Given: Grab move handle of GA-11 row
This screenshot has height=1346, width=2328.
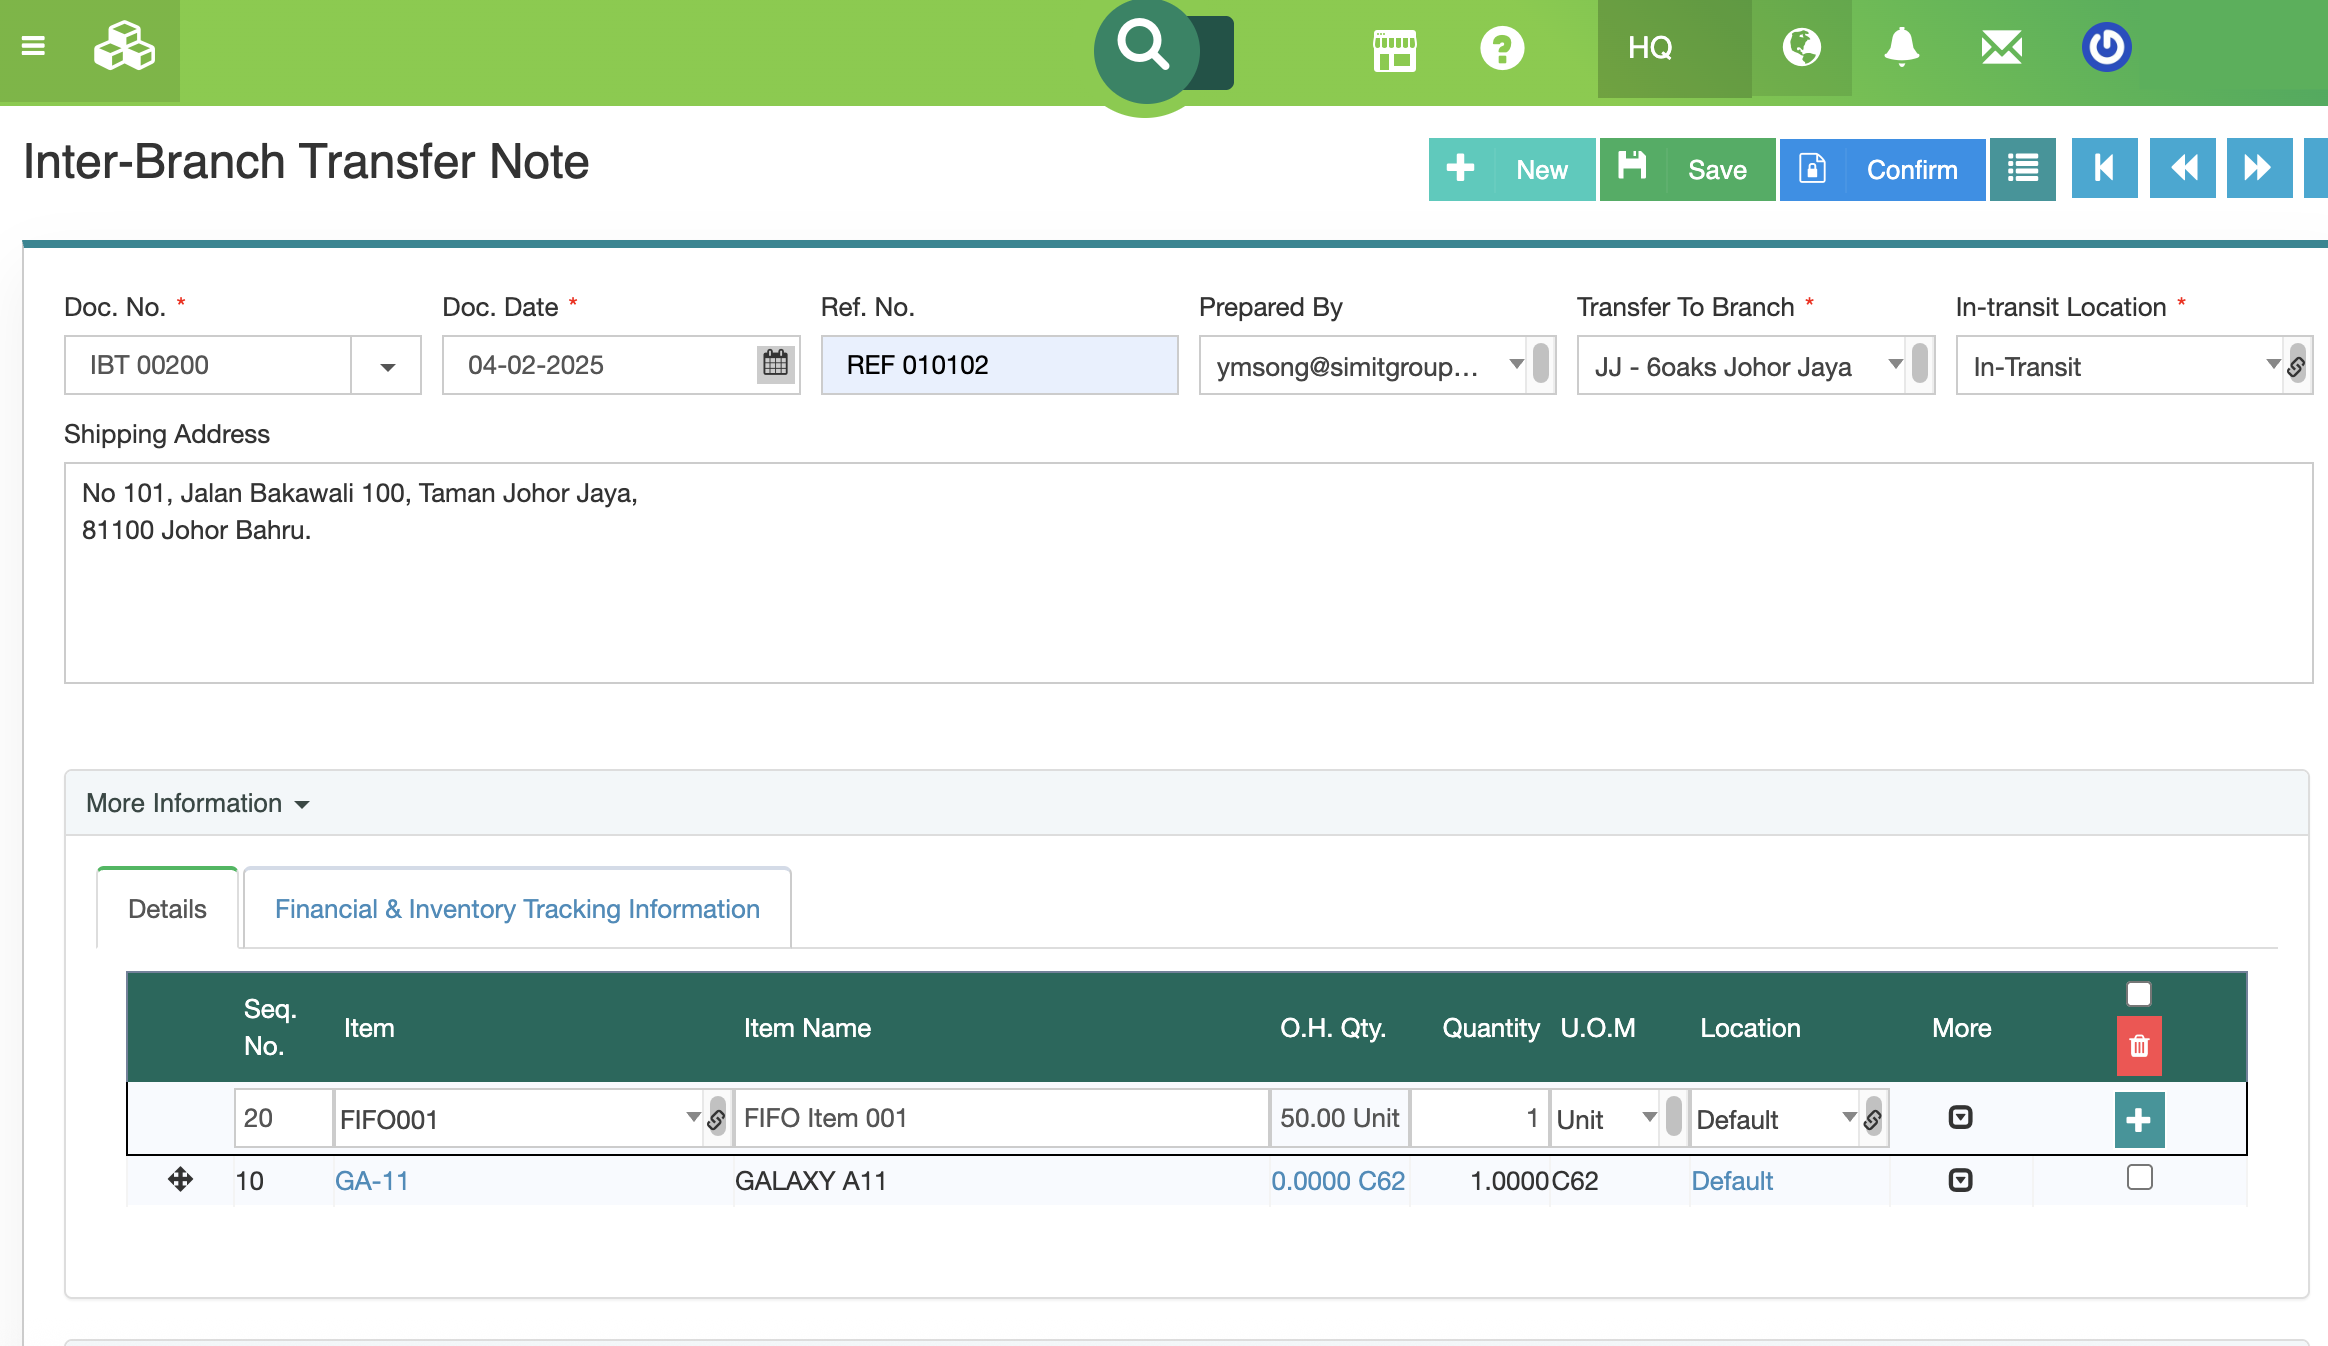Looking at the screenshot, I should 180,1179.
